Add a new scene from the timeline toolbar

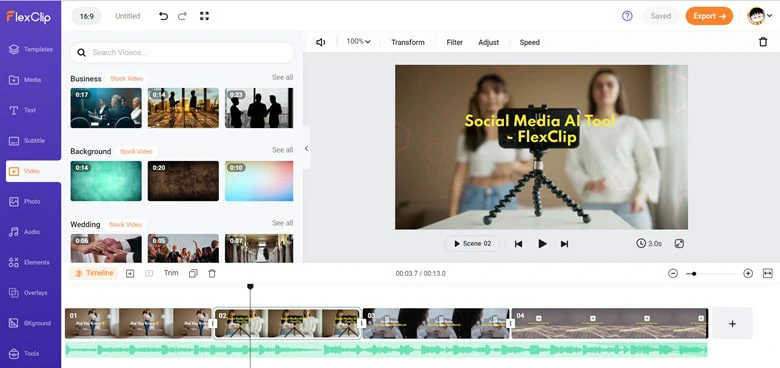point(130,274)
